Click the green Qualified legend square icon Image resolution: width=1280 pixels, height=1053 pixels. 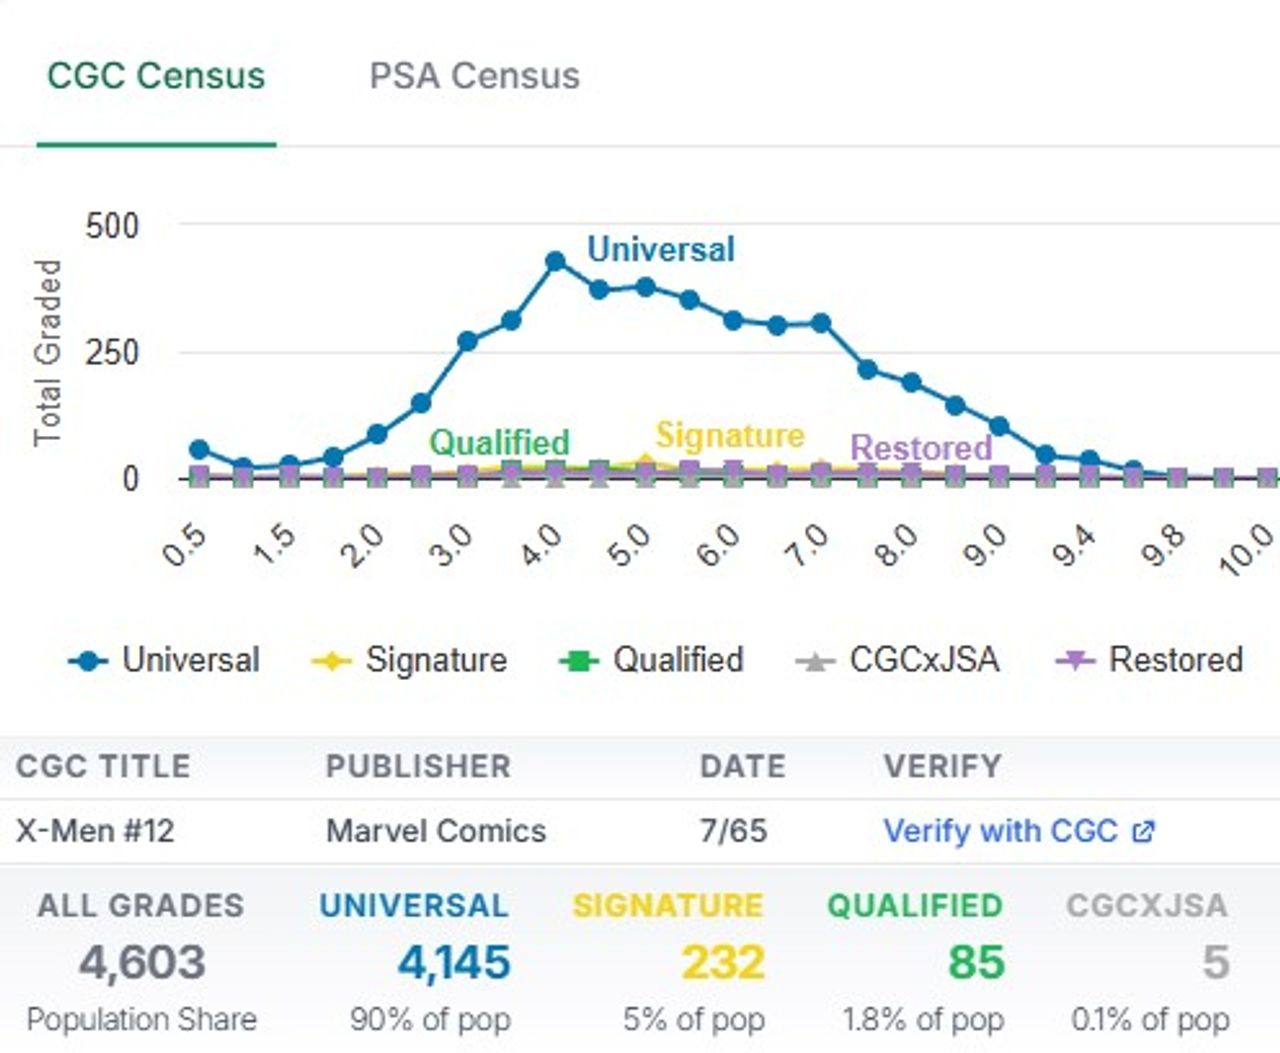point(578,661)
